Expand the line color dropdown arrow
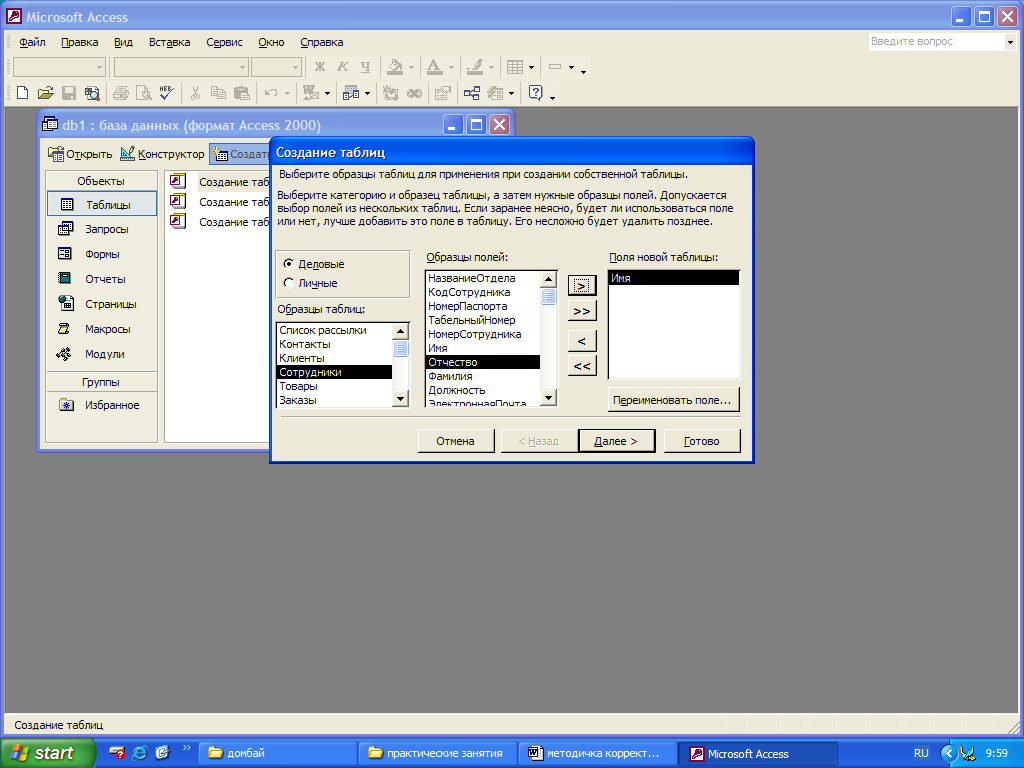Viewport: 1024px width, 768px height. 491,67
